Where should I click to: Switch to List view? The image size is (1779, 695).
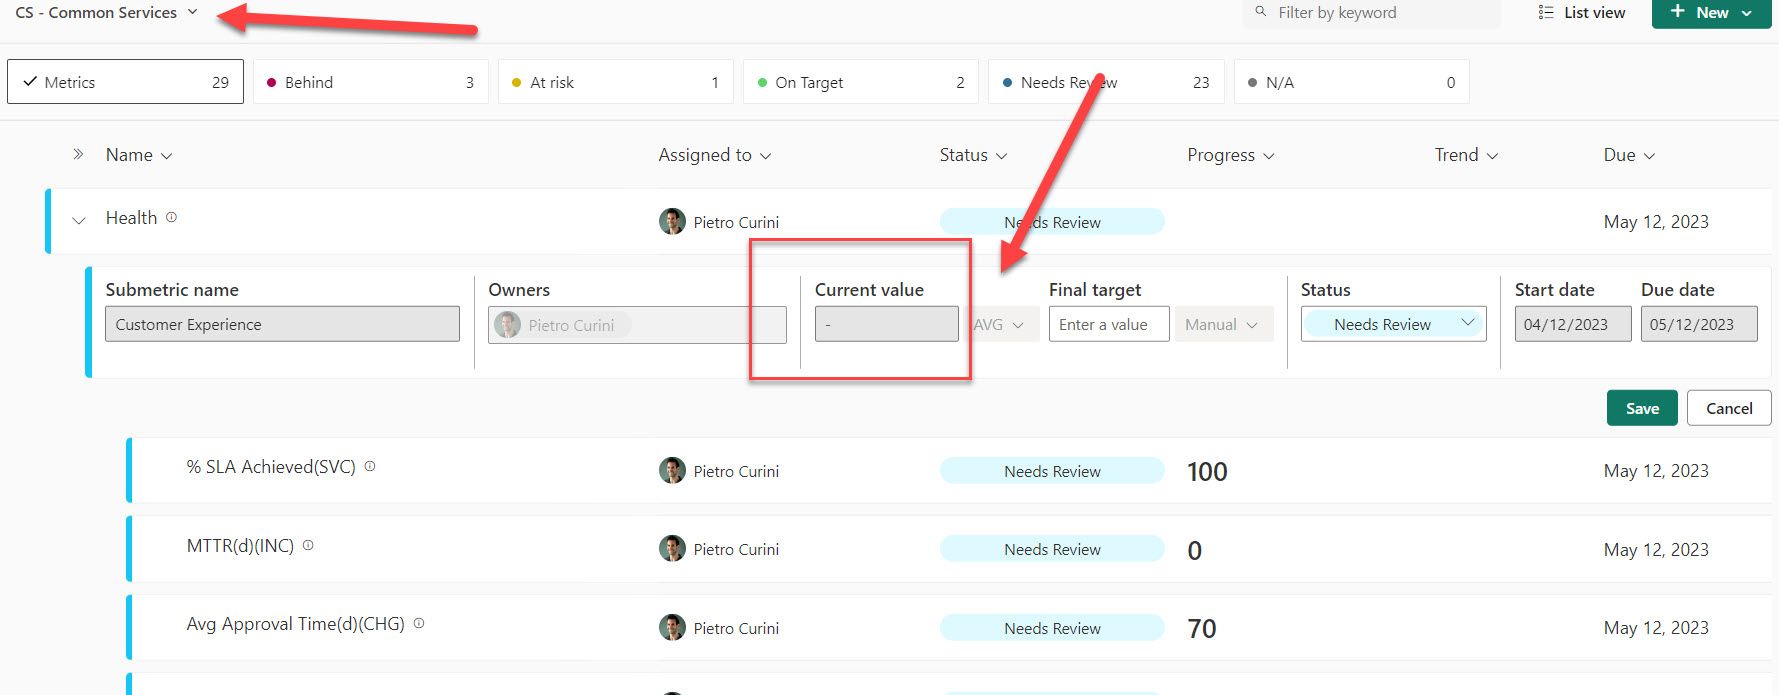click(x=1581, y=13)
